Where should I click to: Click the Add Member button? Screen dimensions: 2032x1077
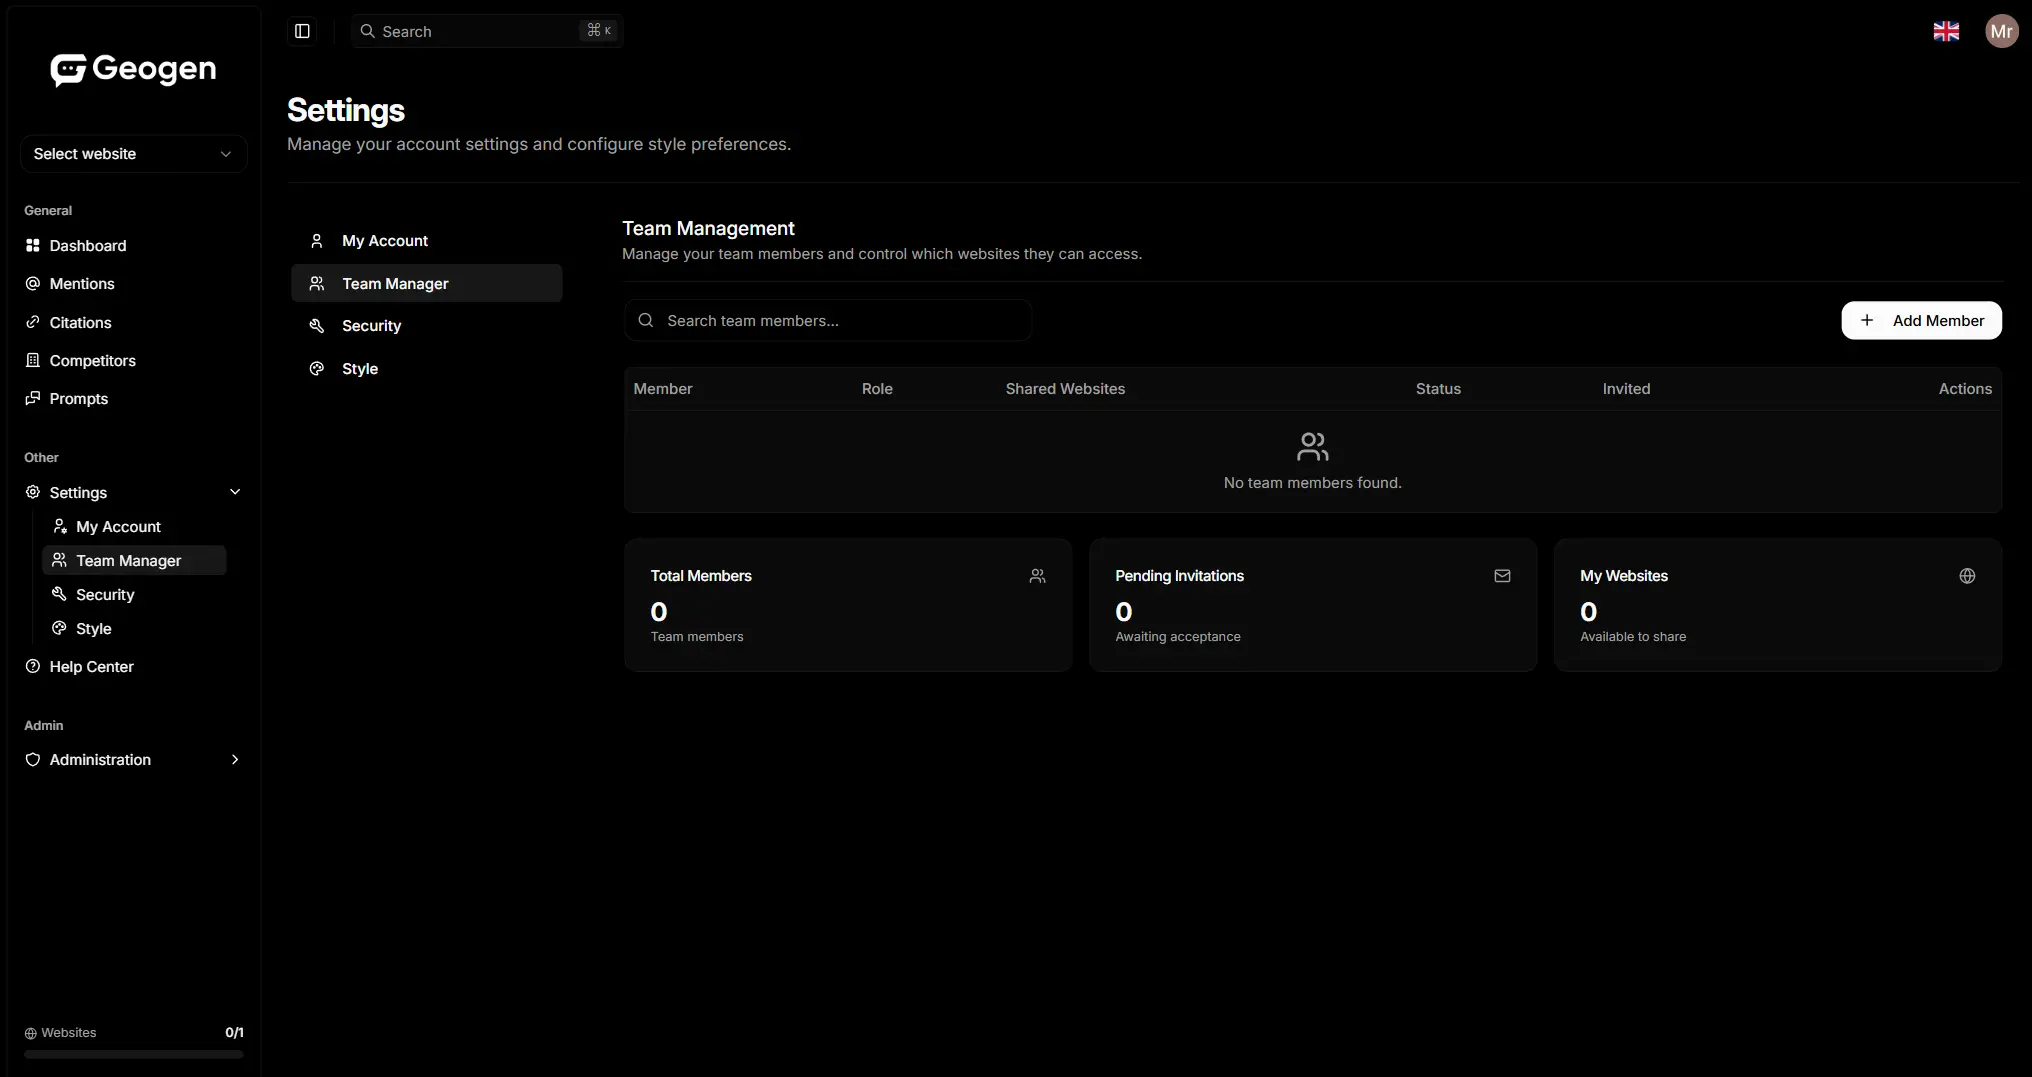(x=1921, y=320)
